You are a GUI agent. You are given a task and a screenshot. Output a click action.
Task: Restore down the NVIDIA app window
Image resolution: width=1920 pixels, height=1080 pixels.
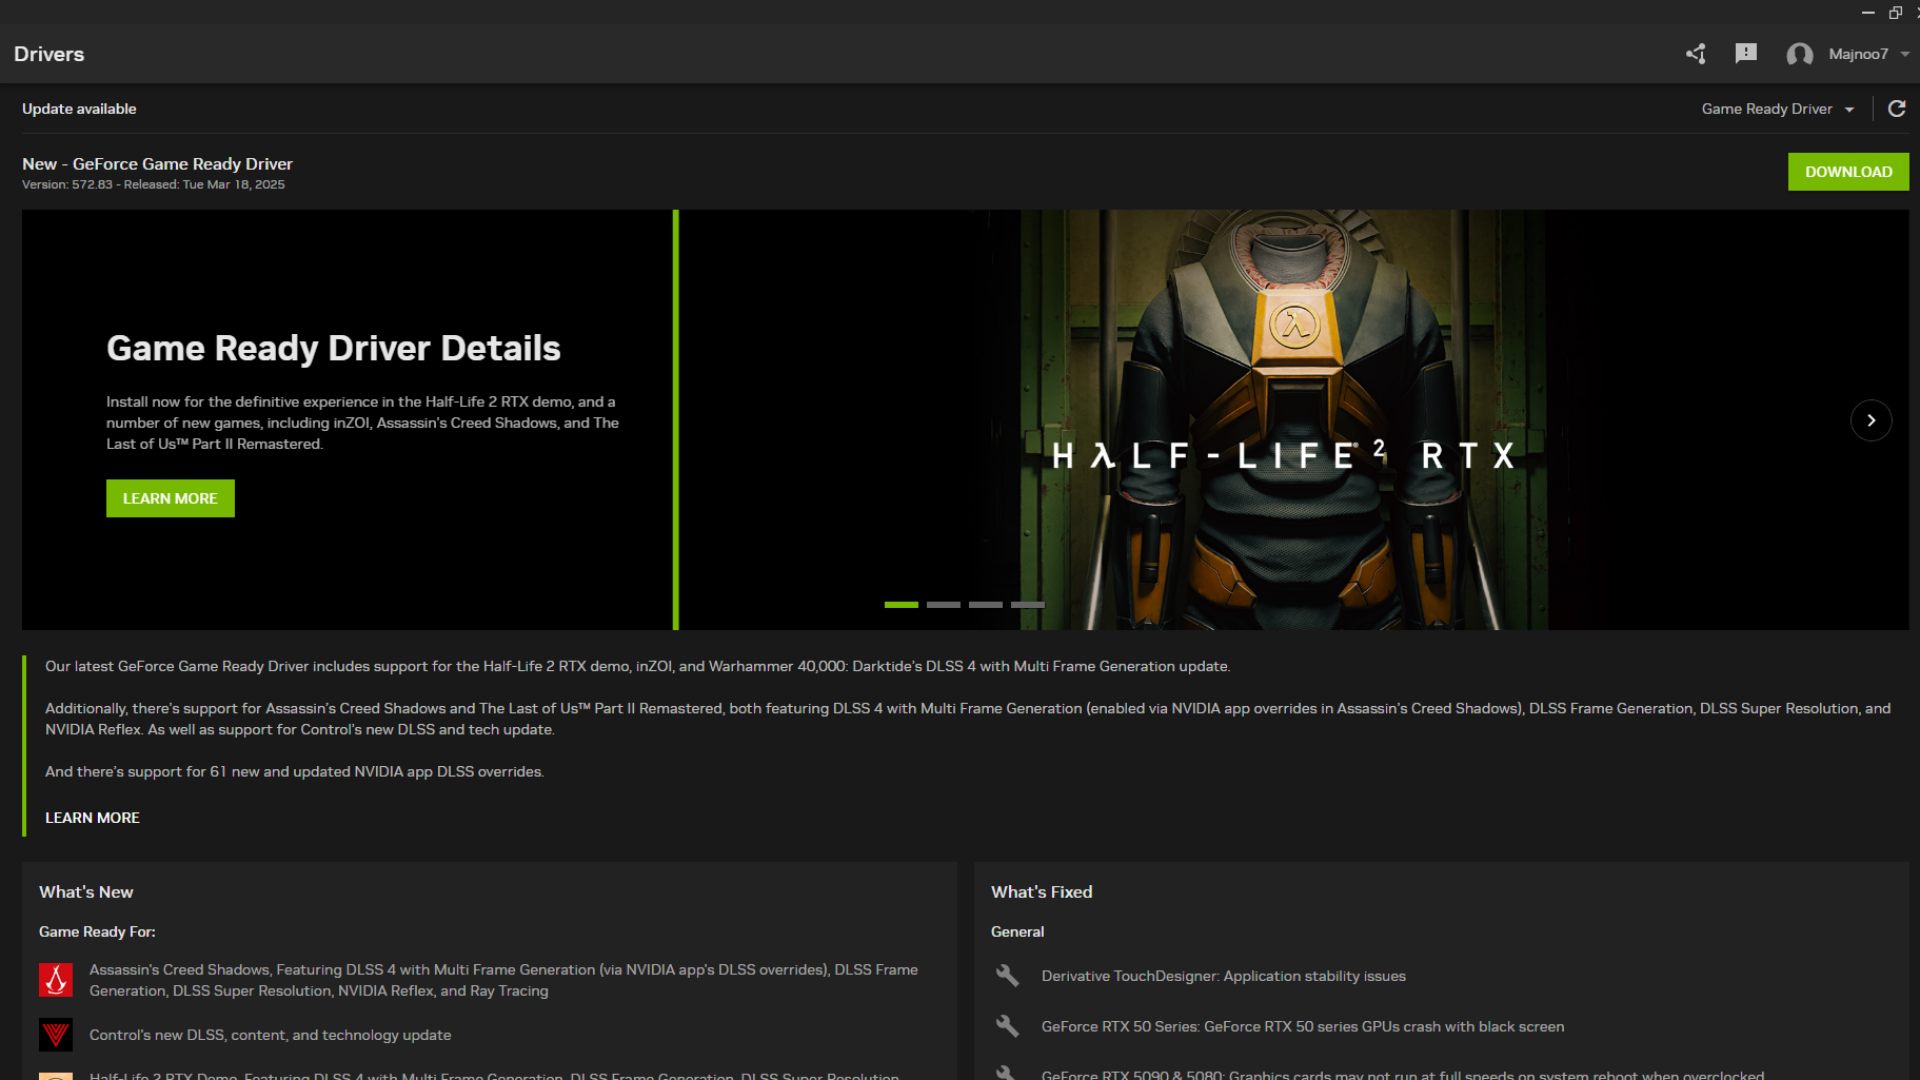pos(1895,12)
